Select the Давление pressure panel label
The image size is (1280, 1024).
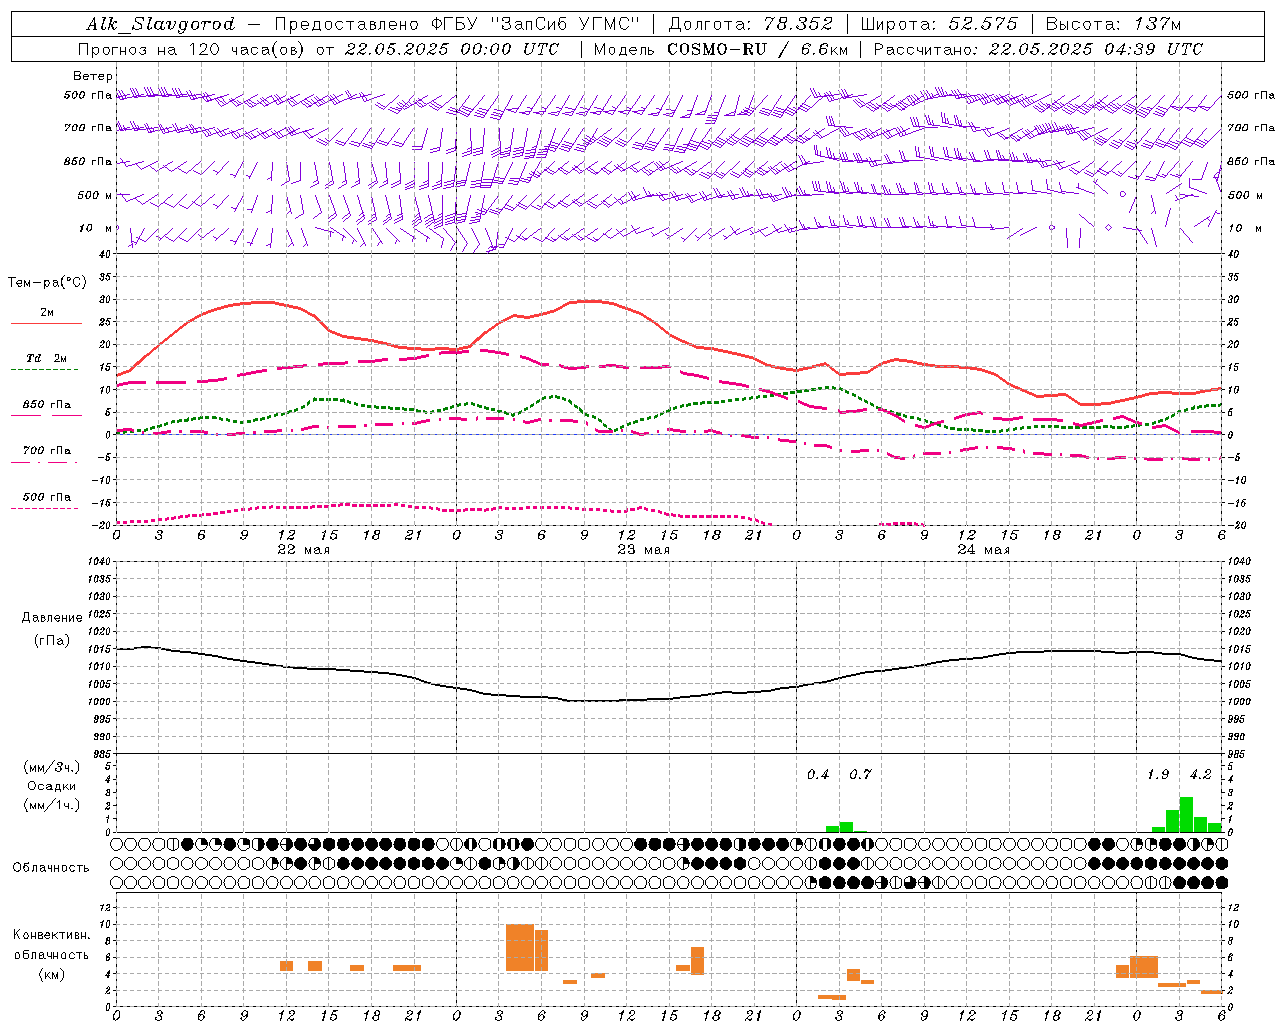pos(52,618)
